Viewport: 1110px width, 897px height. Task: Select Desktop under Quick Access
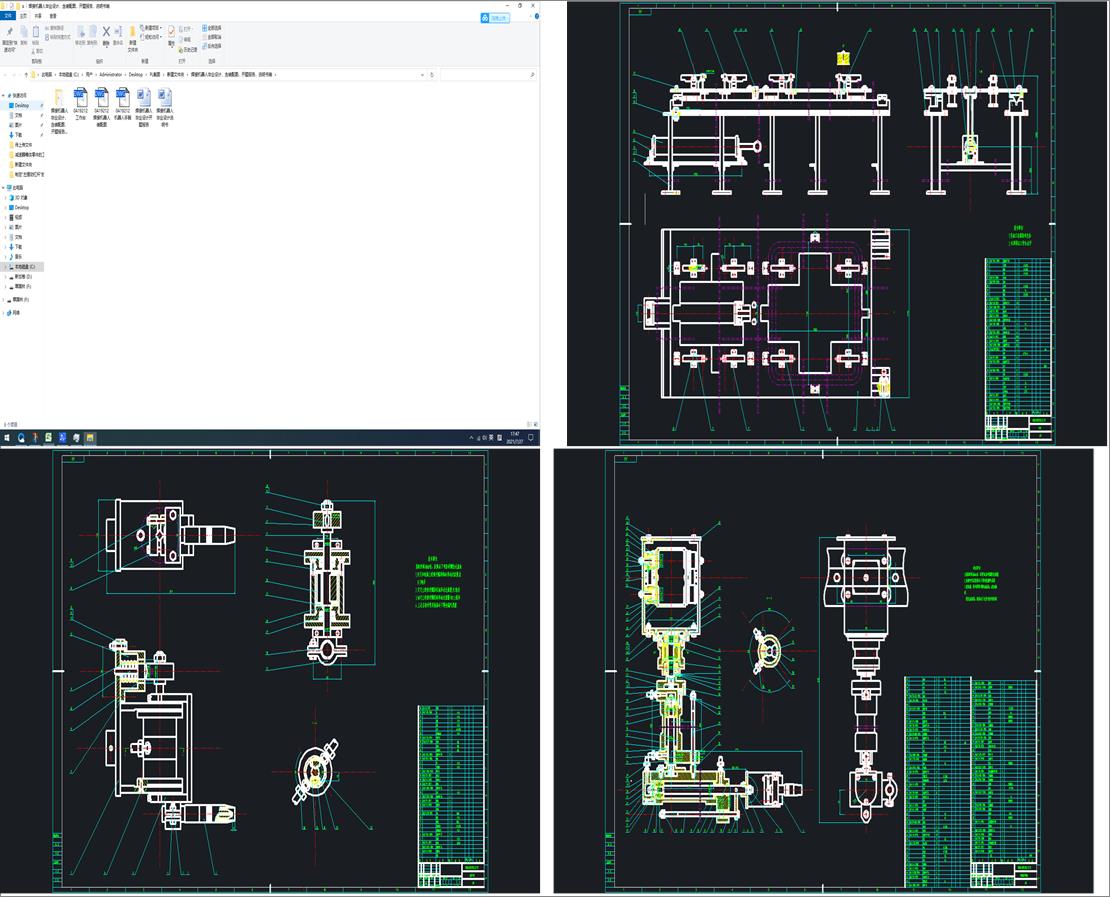click(21, 105)
